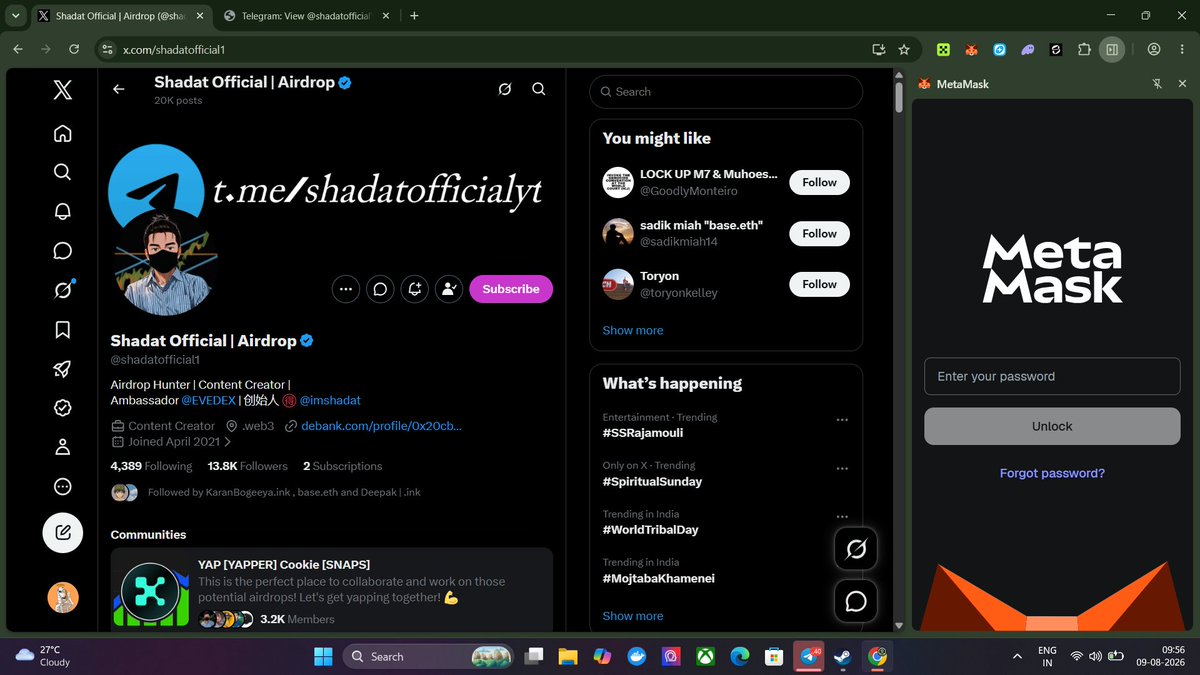Click MetaMask password field
Viewport: 1200px width, 675px height.
tap(1052, 377)
